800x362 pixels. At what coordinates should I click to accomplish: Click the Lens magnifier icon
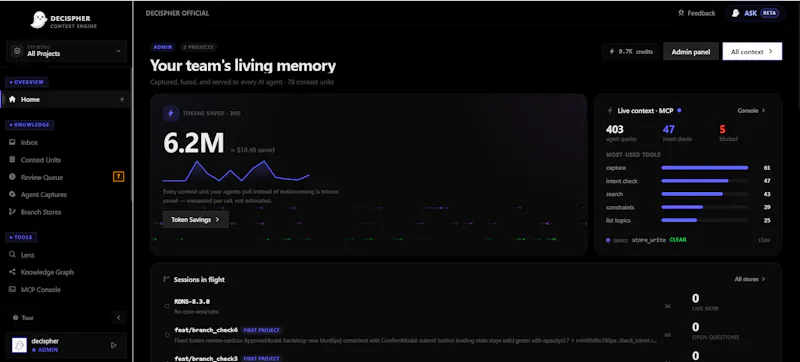(x=12, y=254)
